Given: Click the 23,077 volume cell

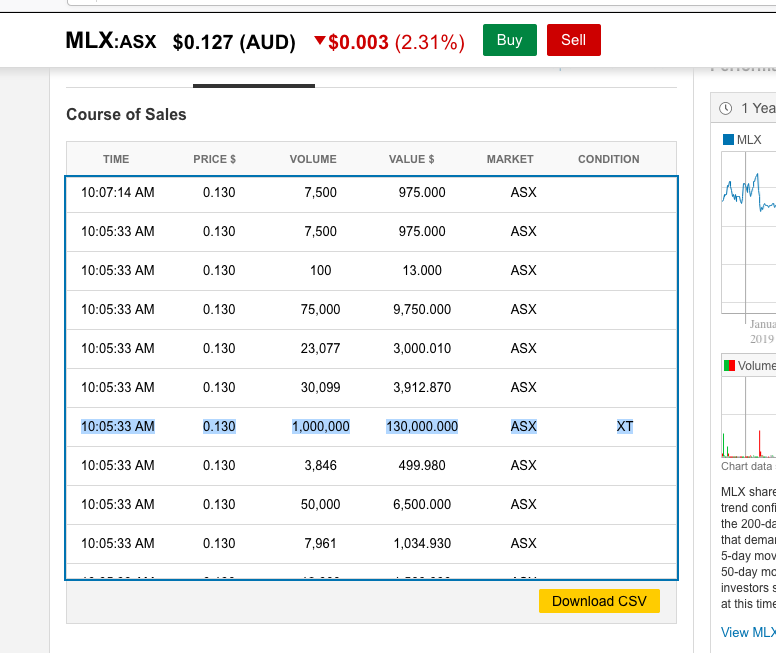Looking at the screenshot, I should point(321,349).
